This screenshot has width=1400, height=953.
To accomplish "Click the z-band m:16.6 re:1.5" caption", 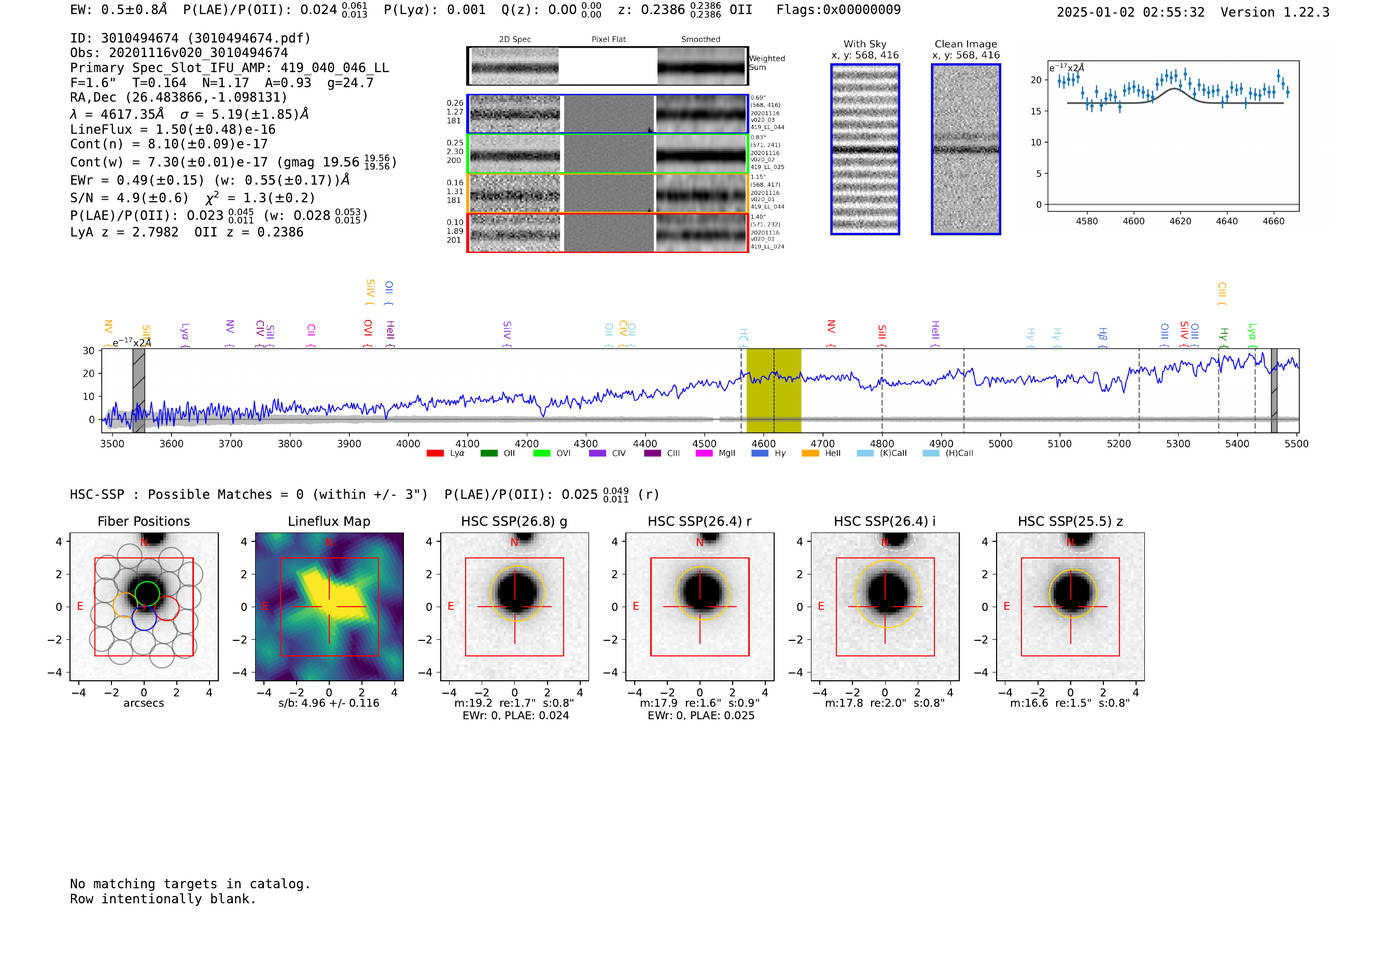I will click(1070, 703).
